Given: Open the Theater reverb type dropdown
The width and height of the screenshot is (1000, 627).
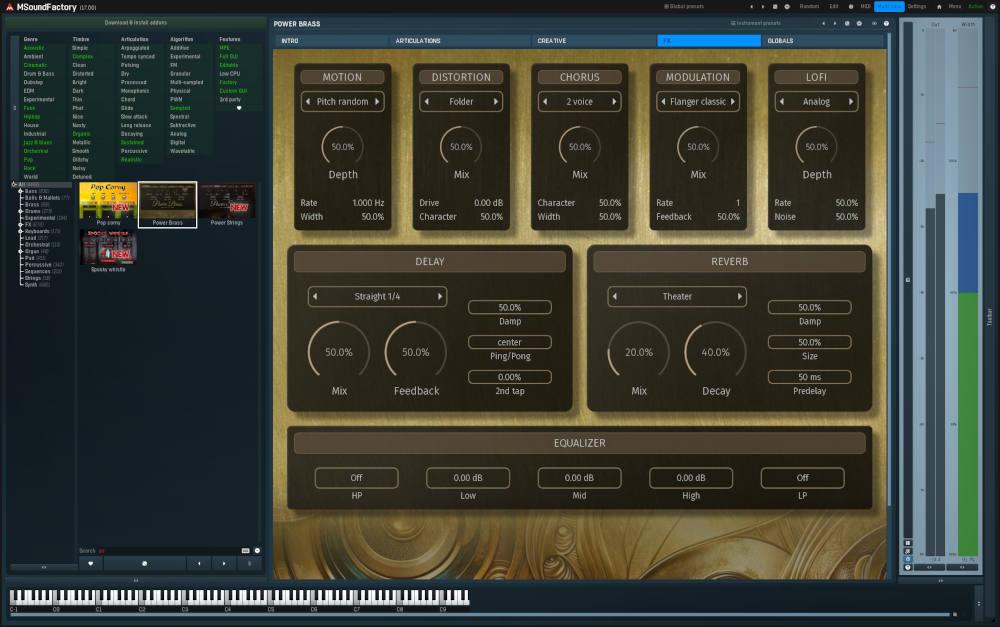Looking at the screenshot, I should tap(676, 296).
